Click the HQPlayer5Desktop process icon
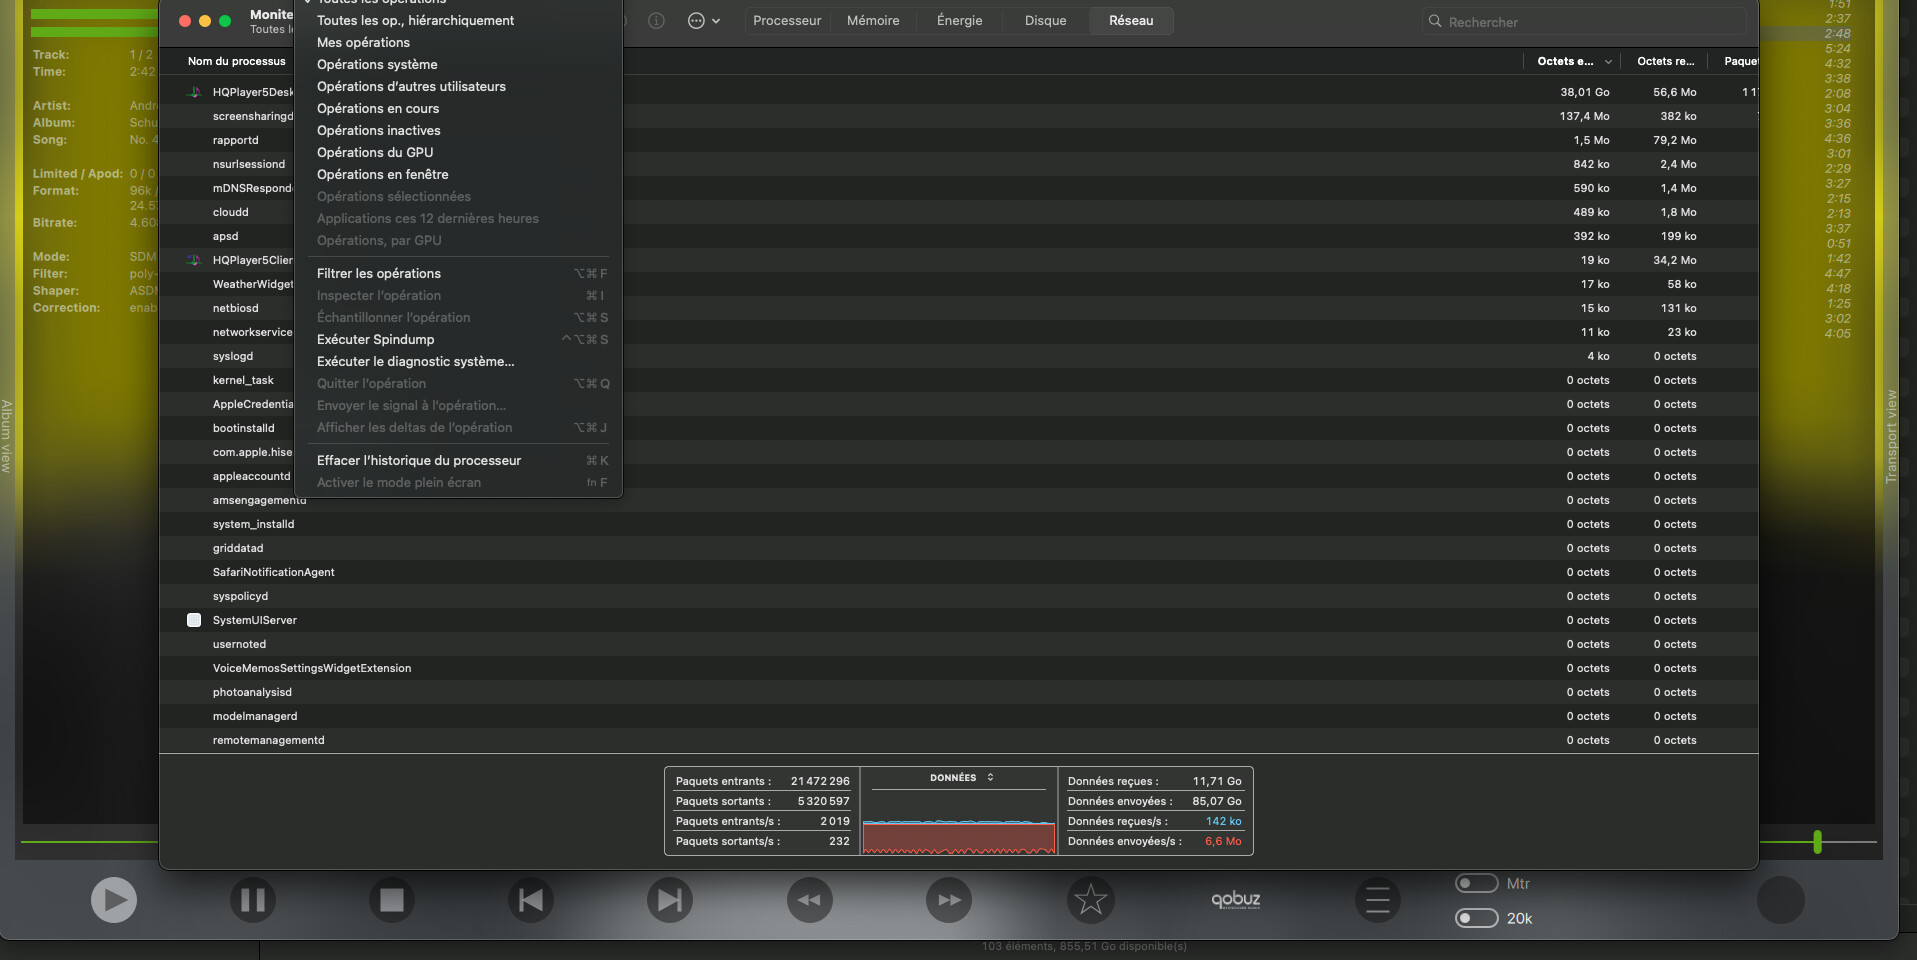 point(194,92)
